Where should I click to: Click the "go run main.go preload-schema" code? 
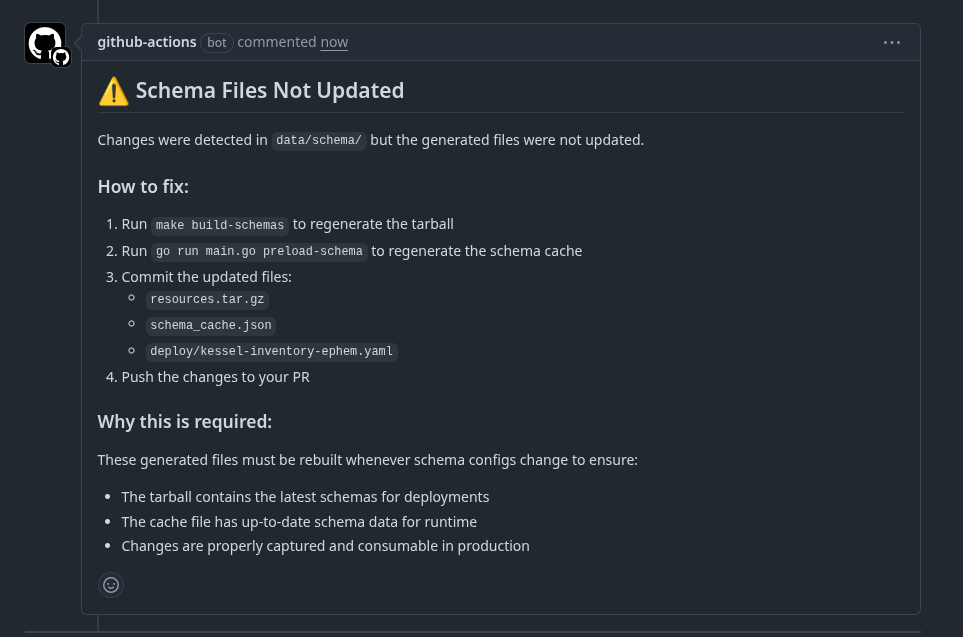click(259, 252)
